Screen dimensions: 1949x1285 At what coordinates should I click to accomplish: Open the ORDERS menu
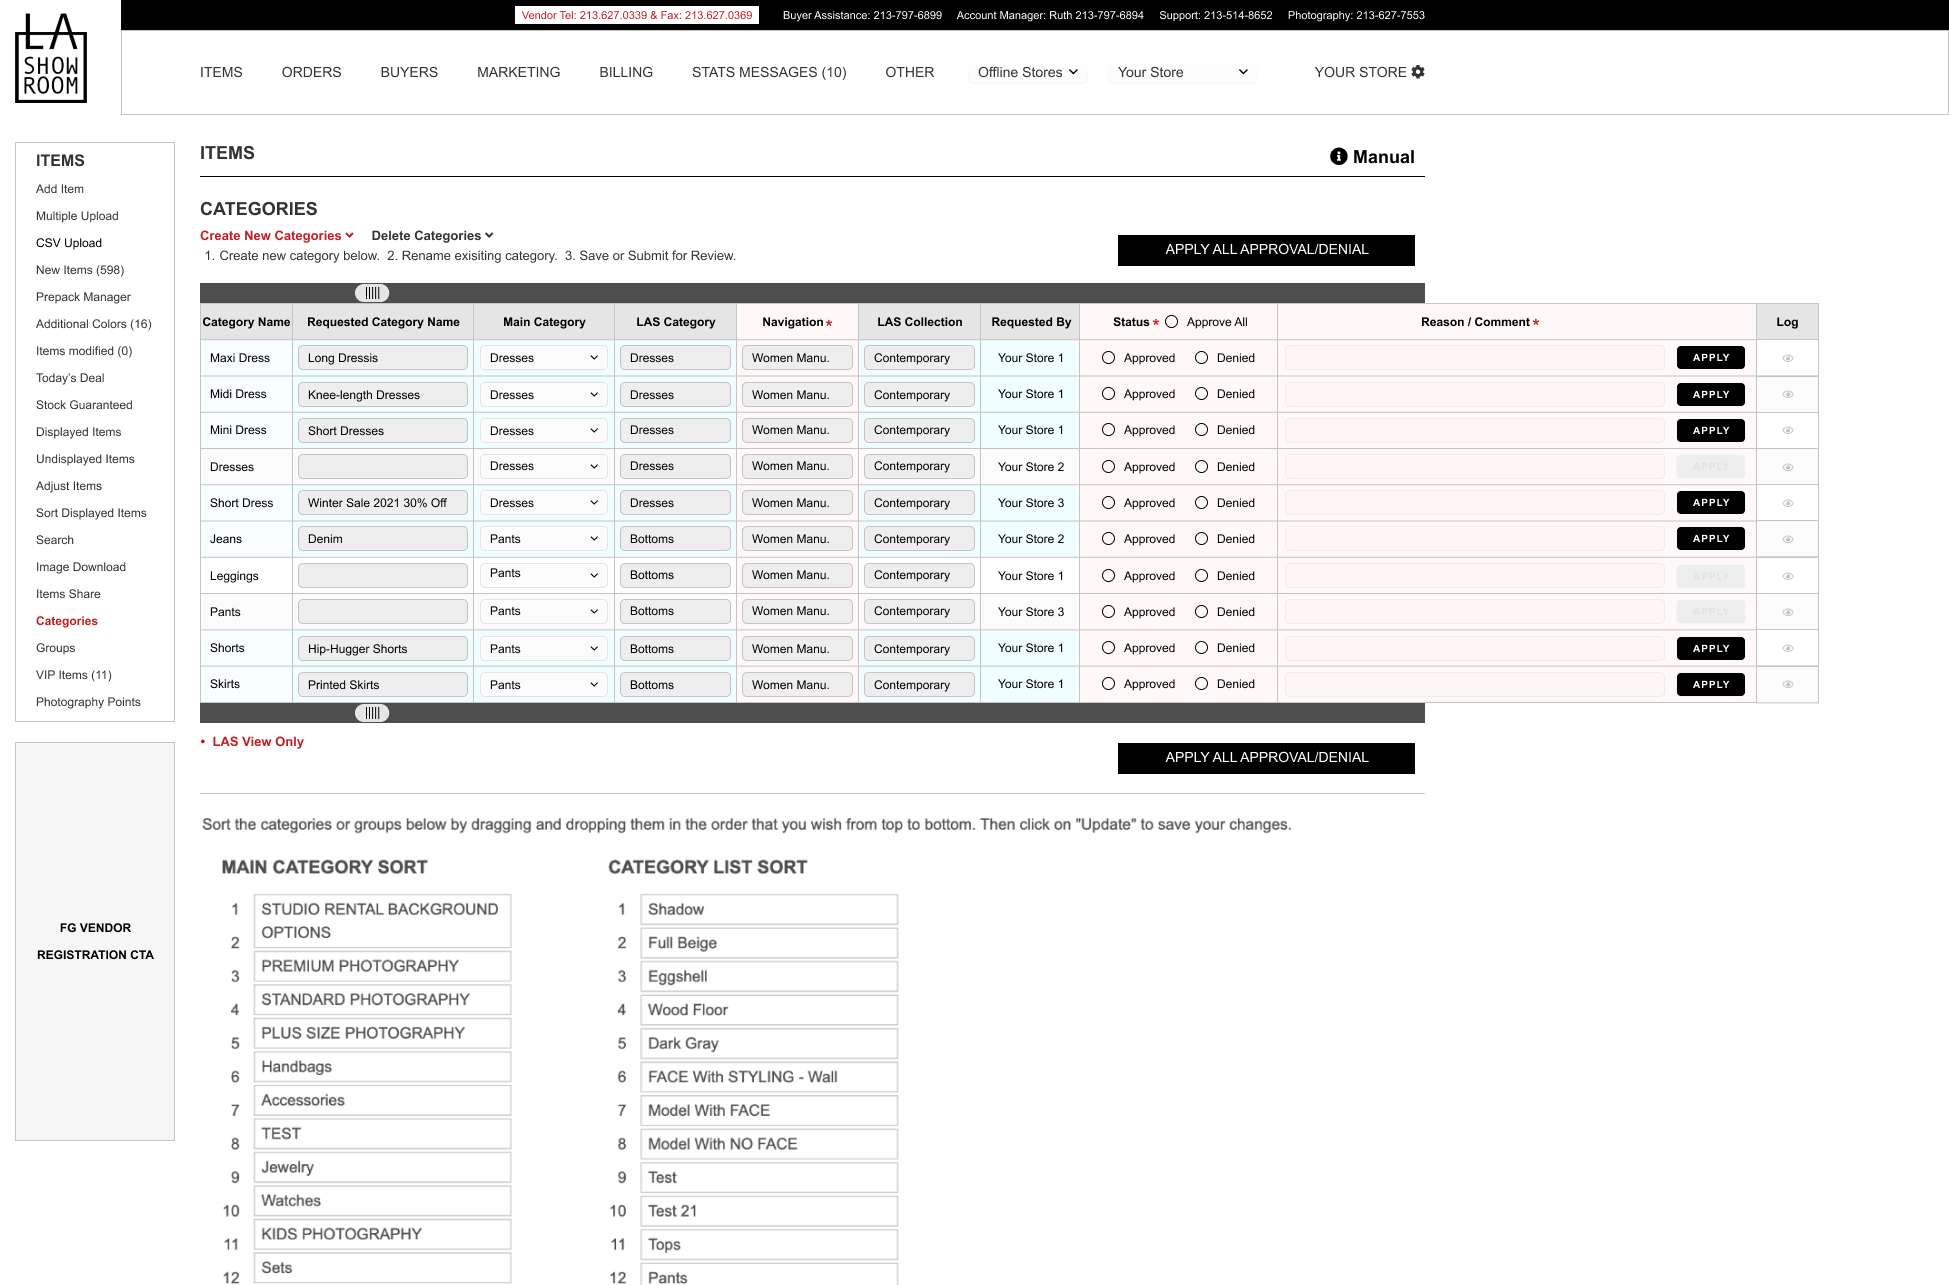[x=311, y=72]
